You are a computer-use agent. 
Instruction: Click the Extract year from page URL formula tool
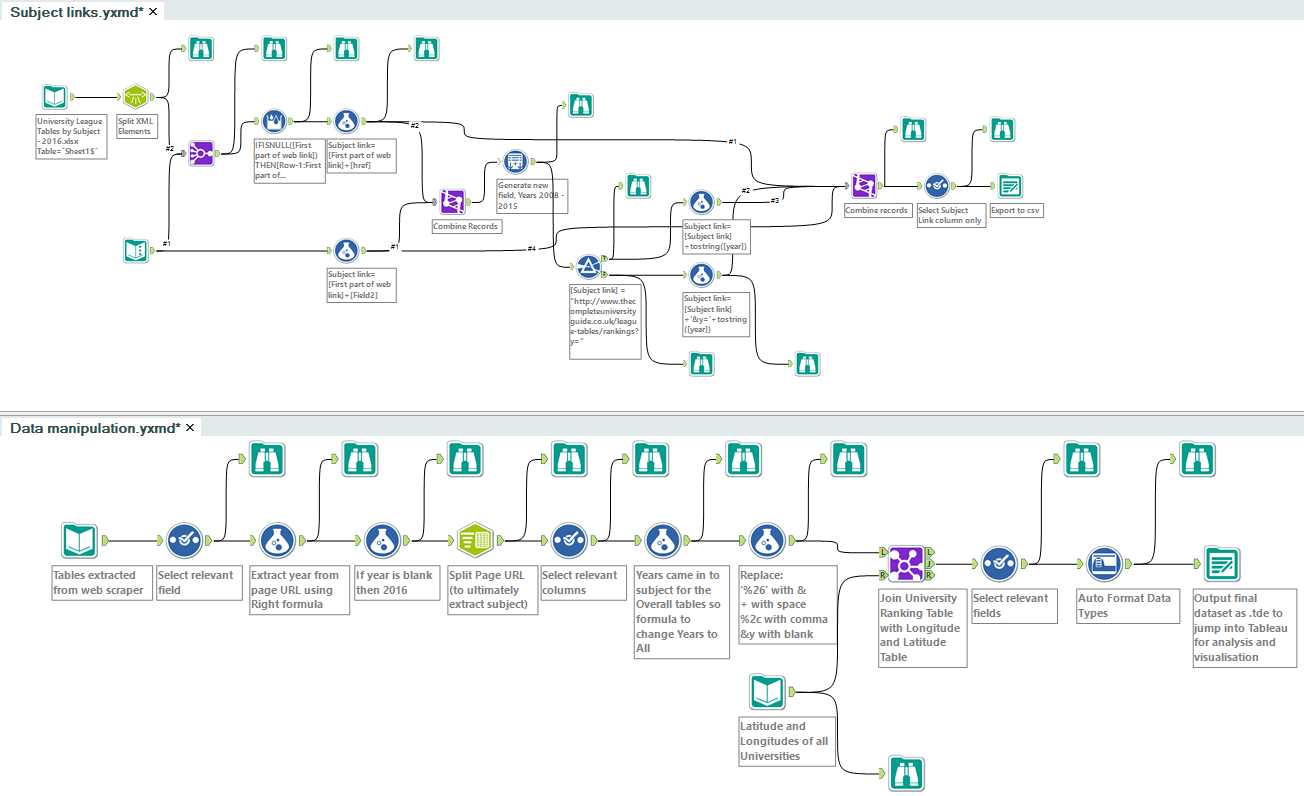click(x=277, y=541)
